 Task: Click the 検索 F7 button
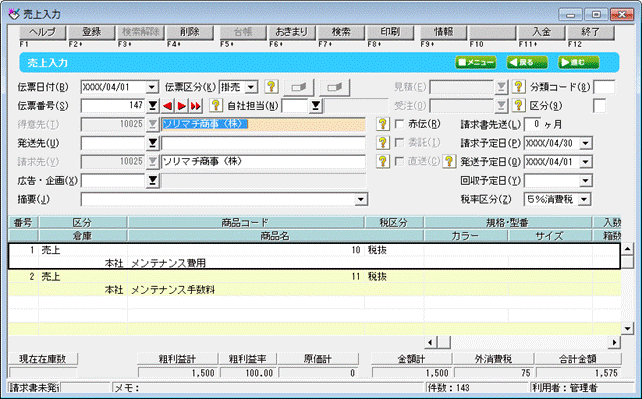coord(341,32)
